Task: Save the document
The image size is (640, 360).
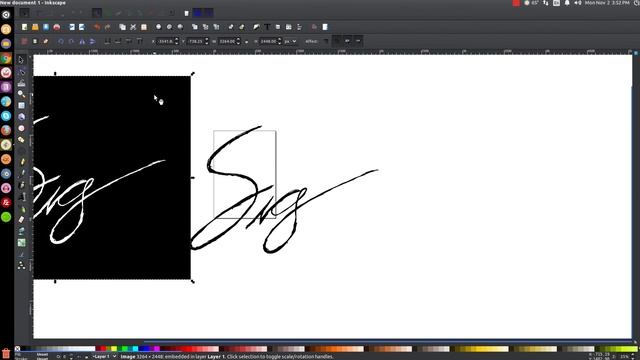Action: pyautogui.click(x=46, y=27)
